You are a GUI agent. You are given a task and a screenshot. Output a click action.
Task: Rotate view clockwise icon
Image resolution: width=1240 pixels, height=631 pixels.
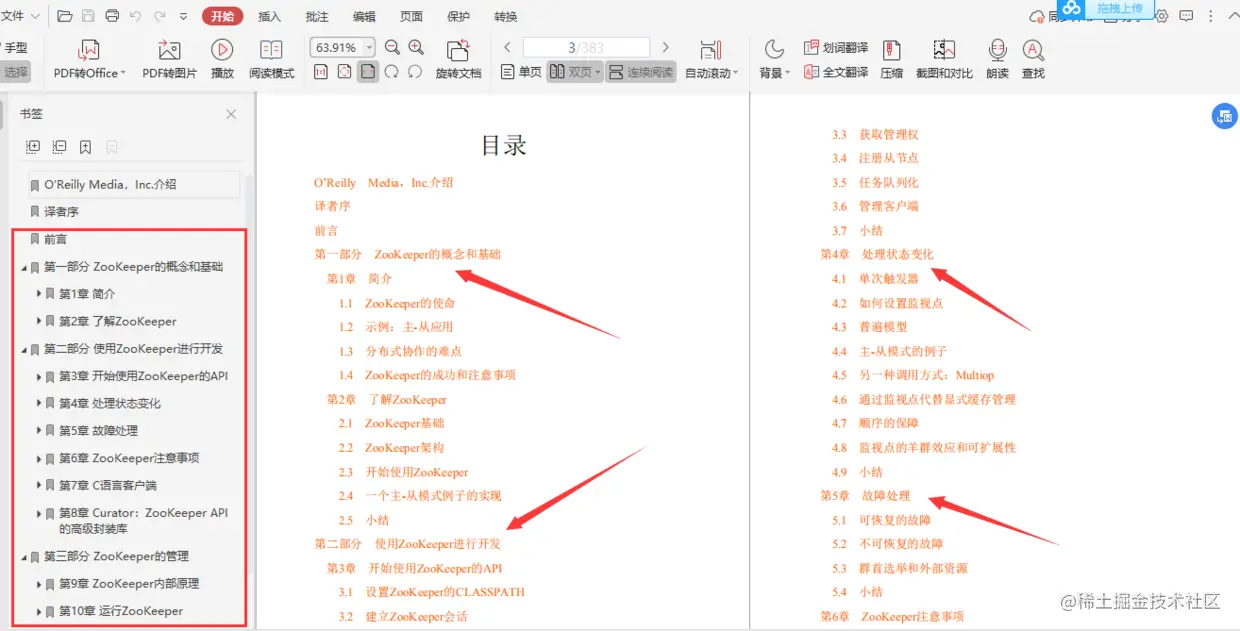[391, 72]
